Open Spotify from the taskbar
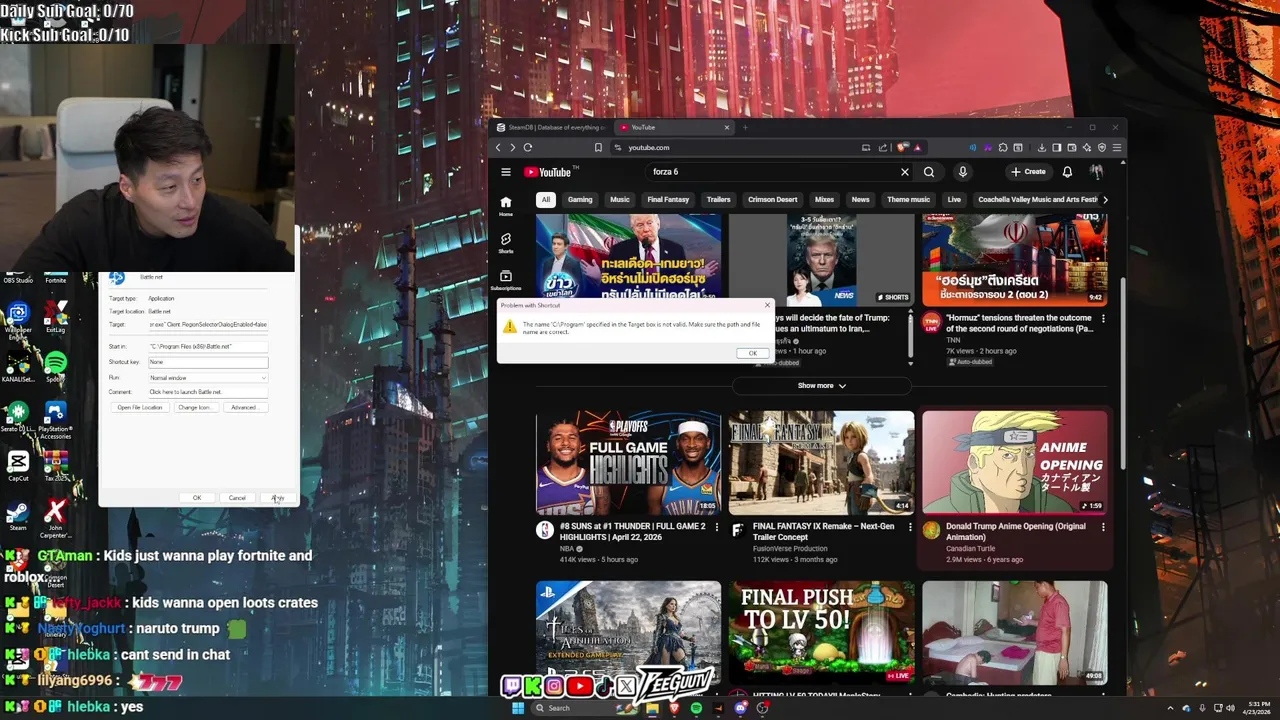The image size is (1280, 720). (696, 708)
